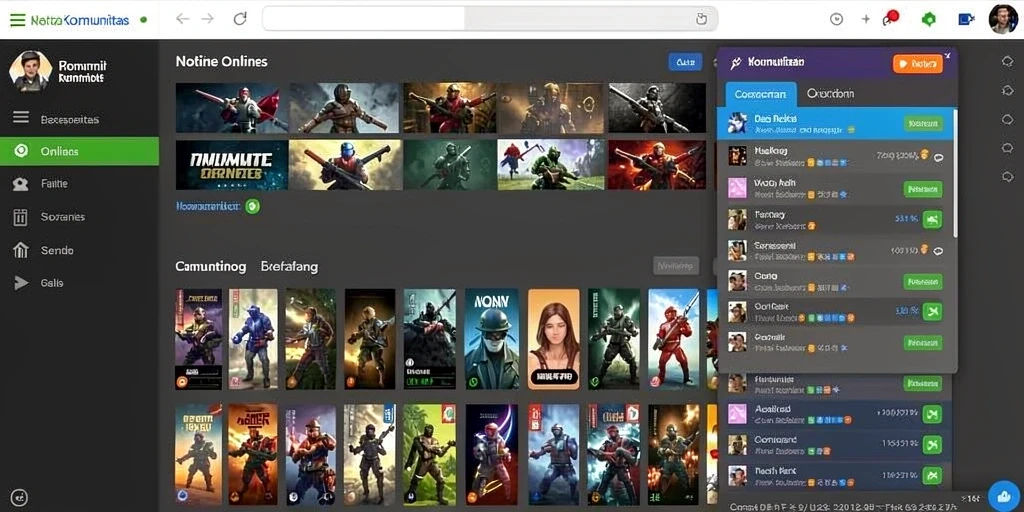Click the orange play button in Komunitas header
This screenshot has width=1024, height=512.
(x=918, y=63)
